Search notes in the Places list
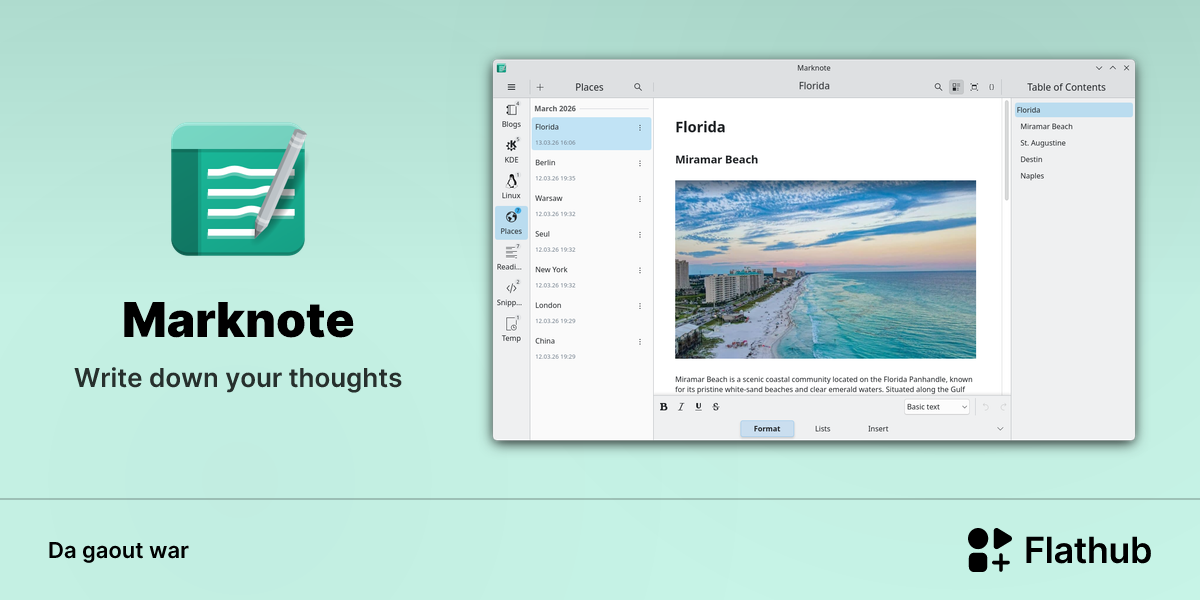 click(638, 87)
